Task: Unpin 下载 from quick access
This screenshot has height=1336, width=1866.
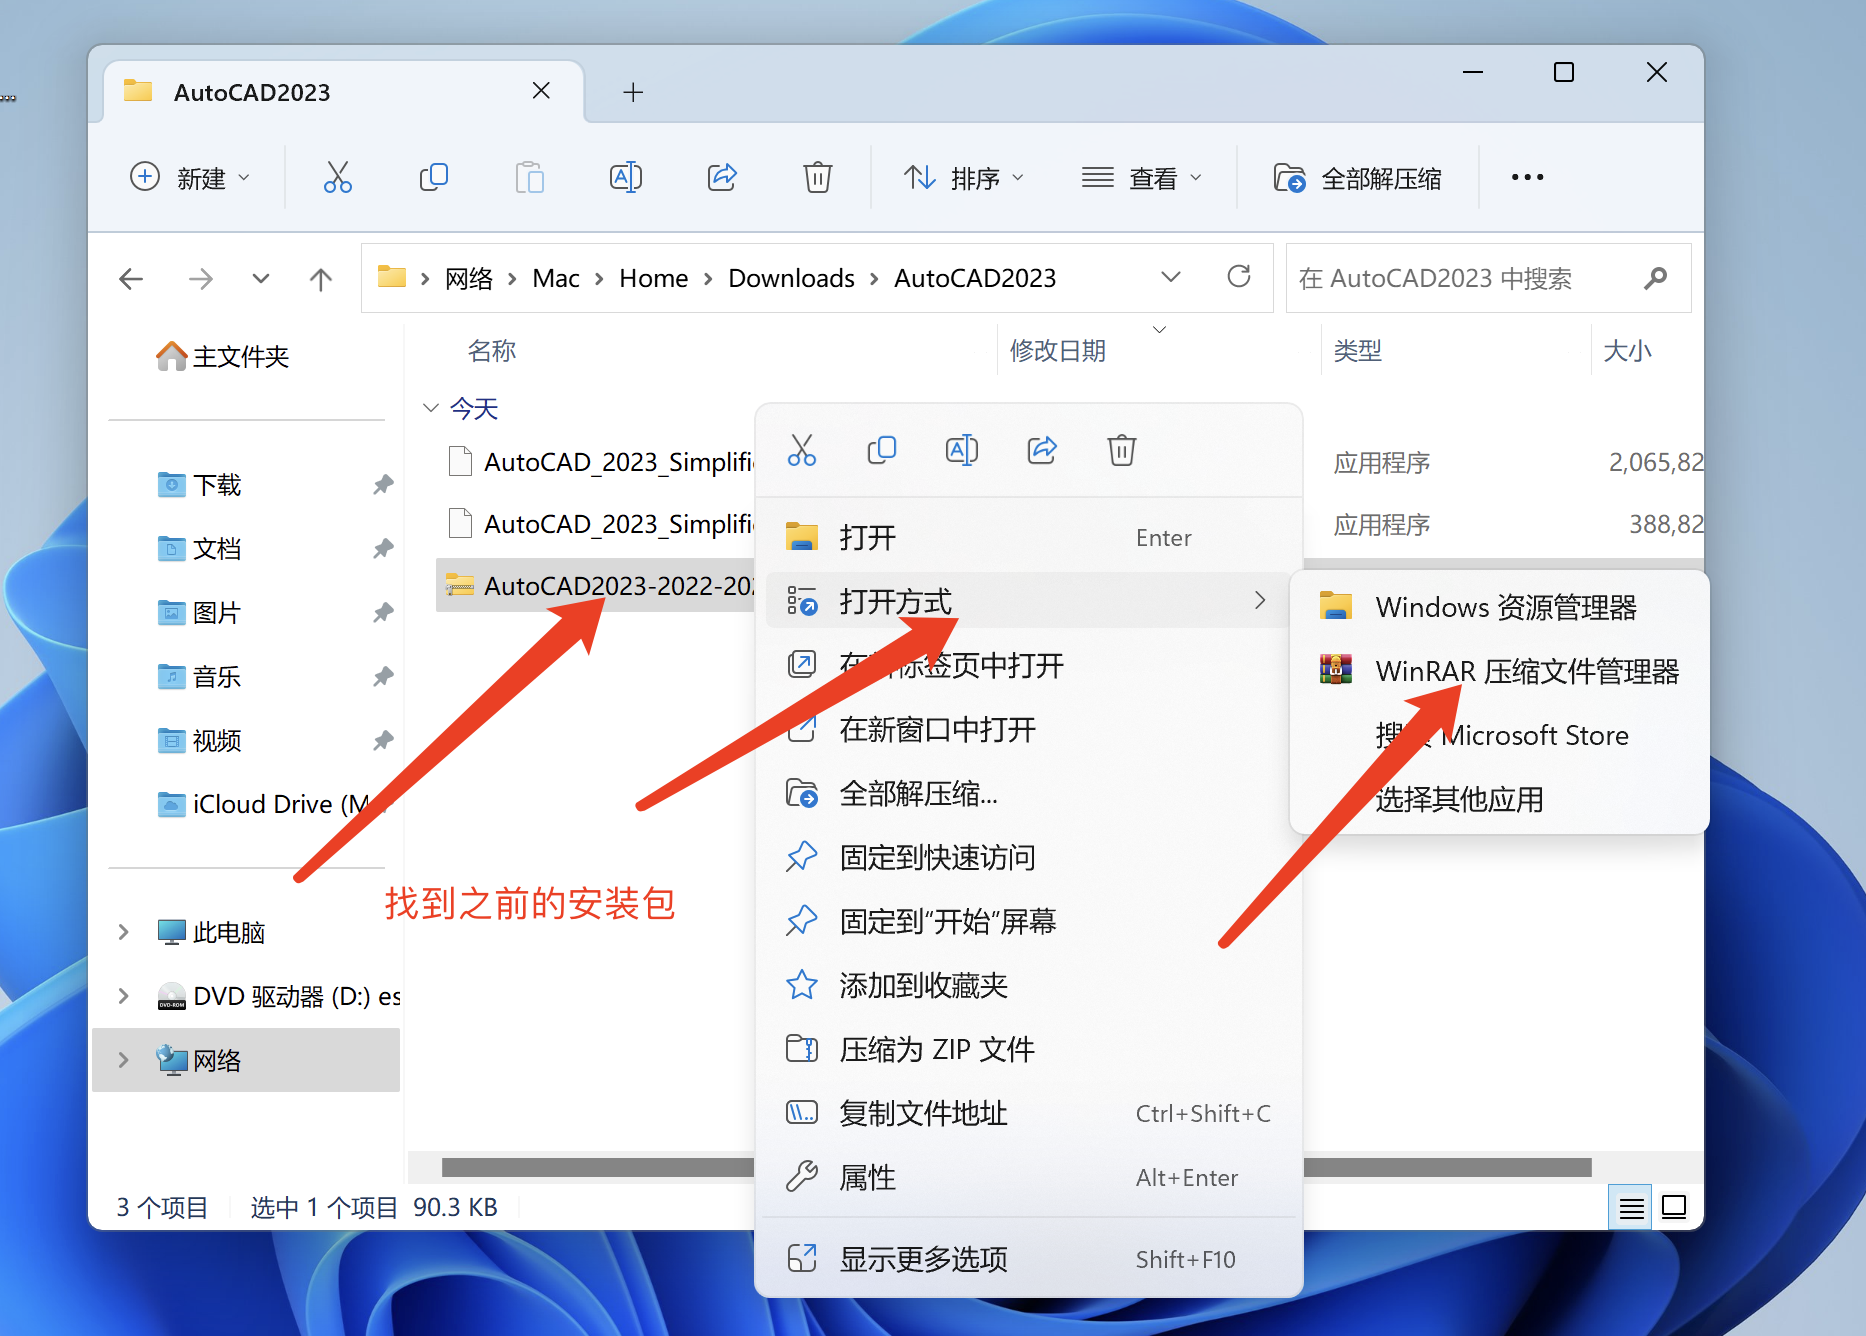Action: coord(383,485)
